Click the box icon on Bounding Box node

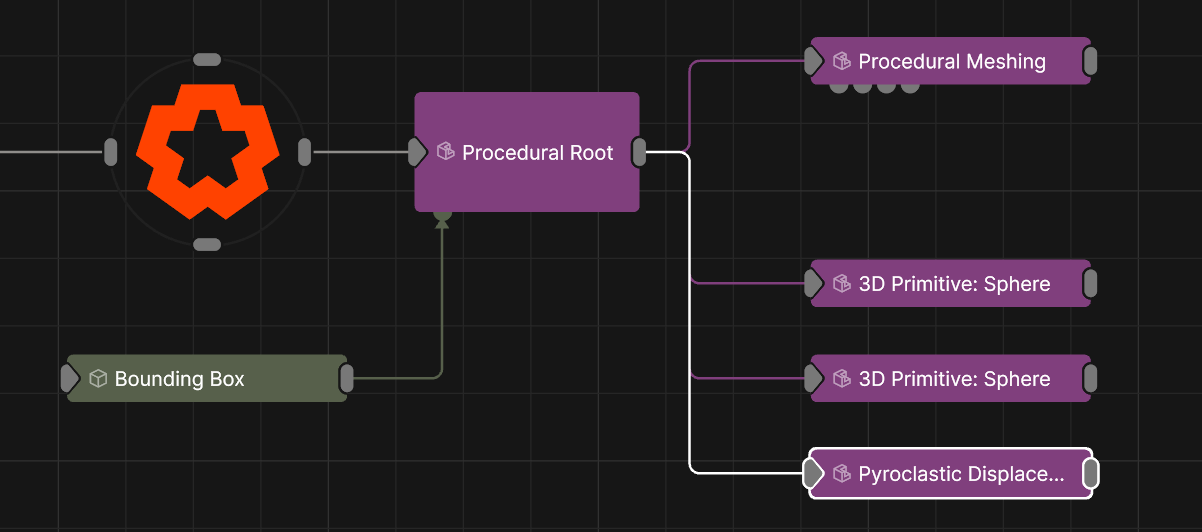point(98,379)
